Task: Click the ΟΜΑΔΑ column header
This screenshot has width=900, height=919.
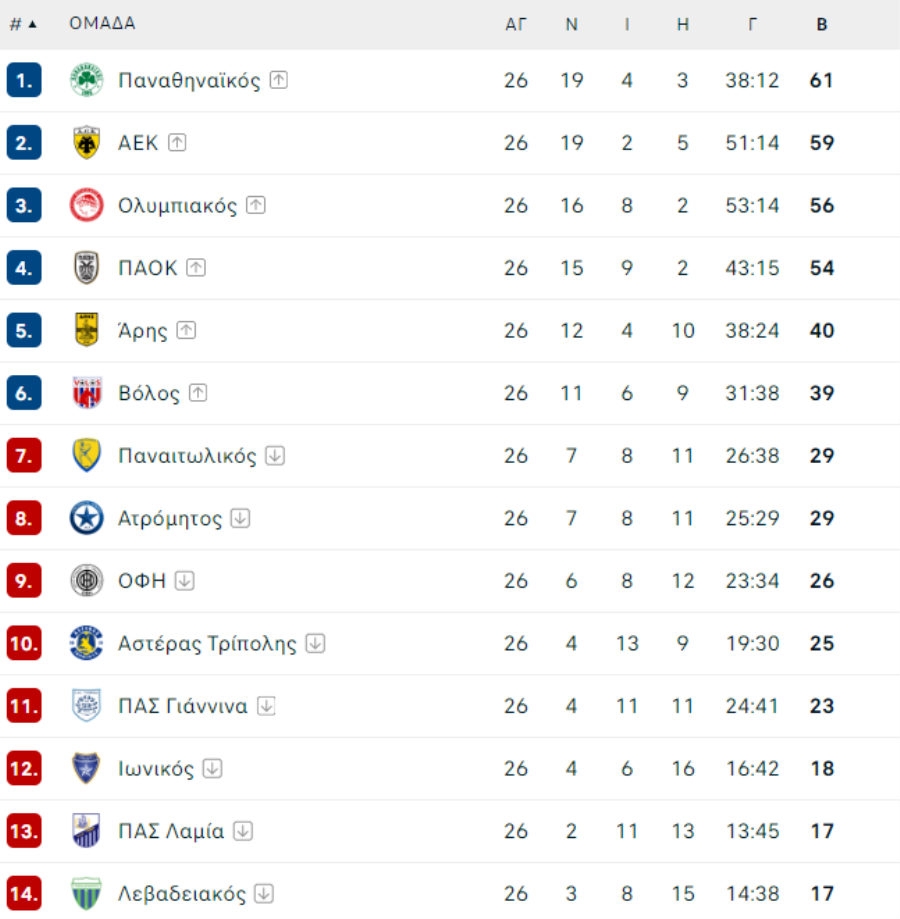Action: [102, 24]
